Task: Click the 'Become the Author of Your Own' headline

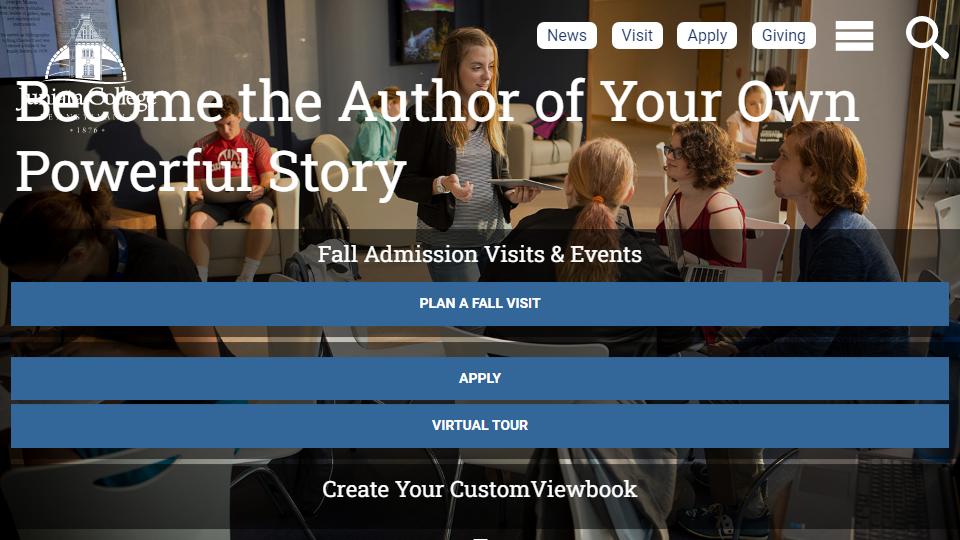Action: pos(437,101)
